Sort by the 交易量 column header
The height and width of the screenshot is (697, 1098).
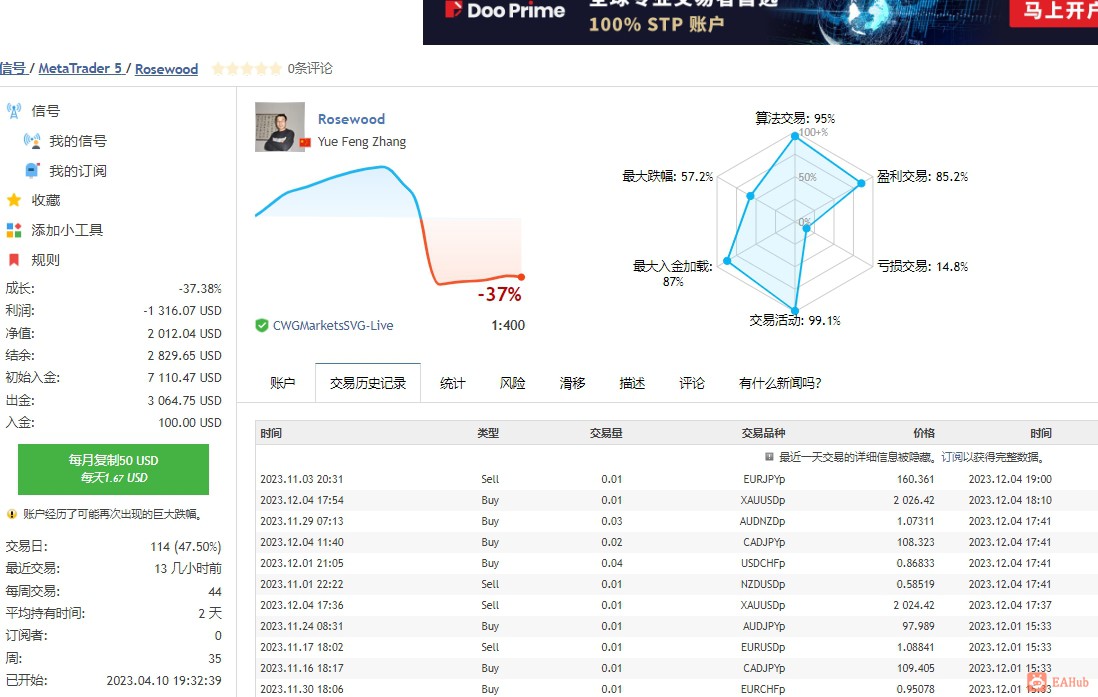606,433
